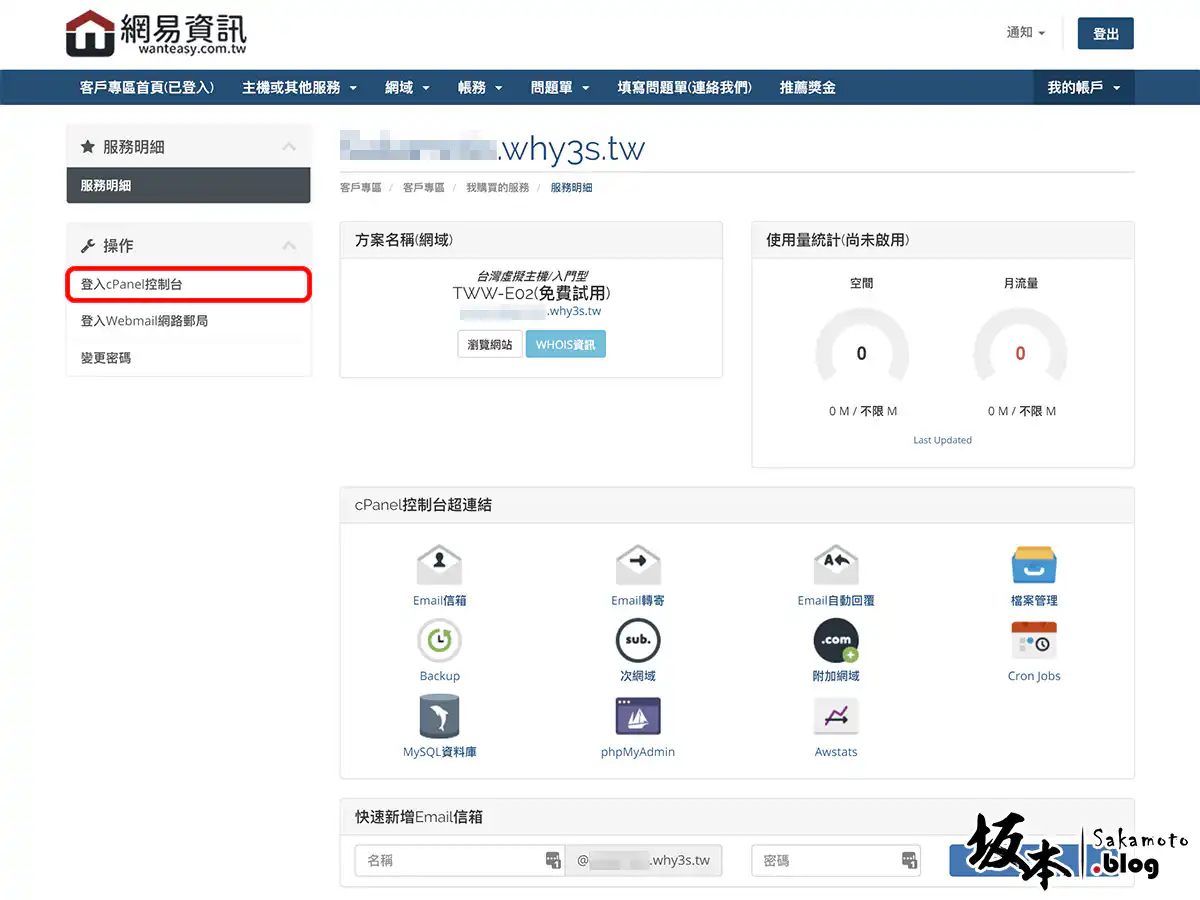Click the 附加網域 addon domain icon
Image resolution: width=1200 pixels, height=900 pixels.
[836, 641]
